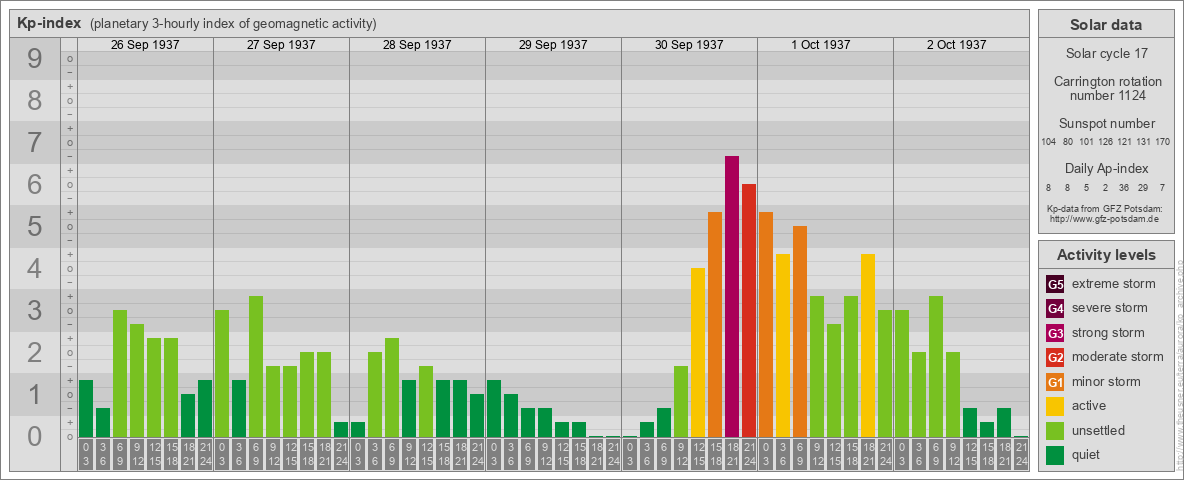Click the 30 Sep 1937 date header

coord(689,45)
